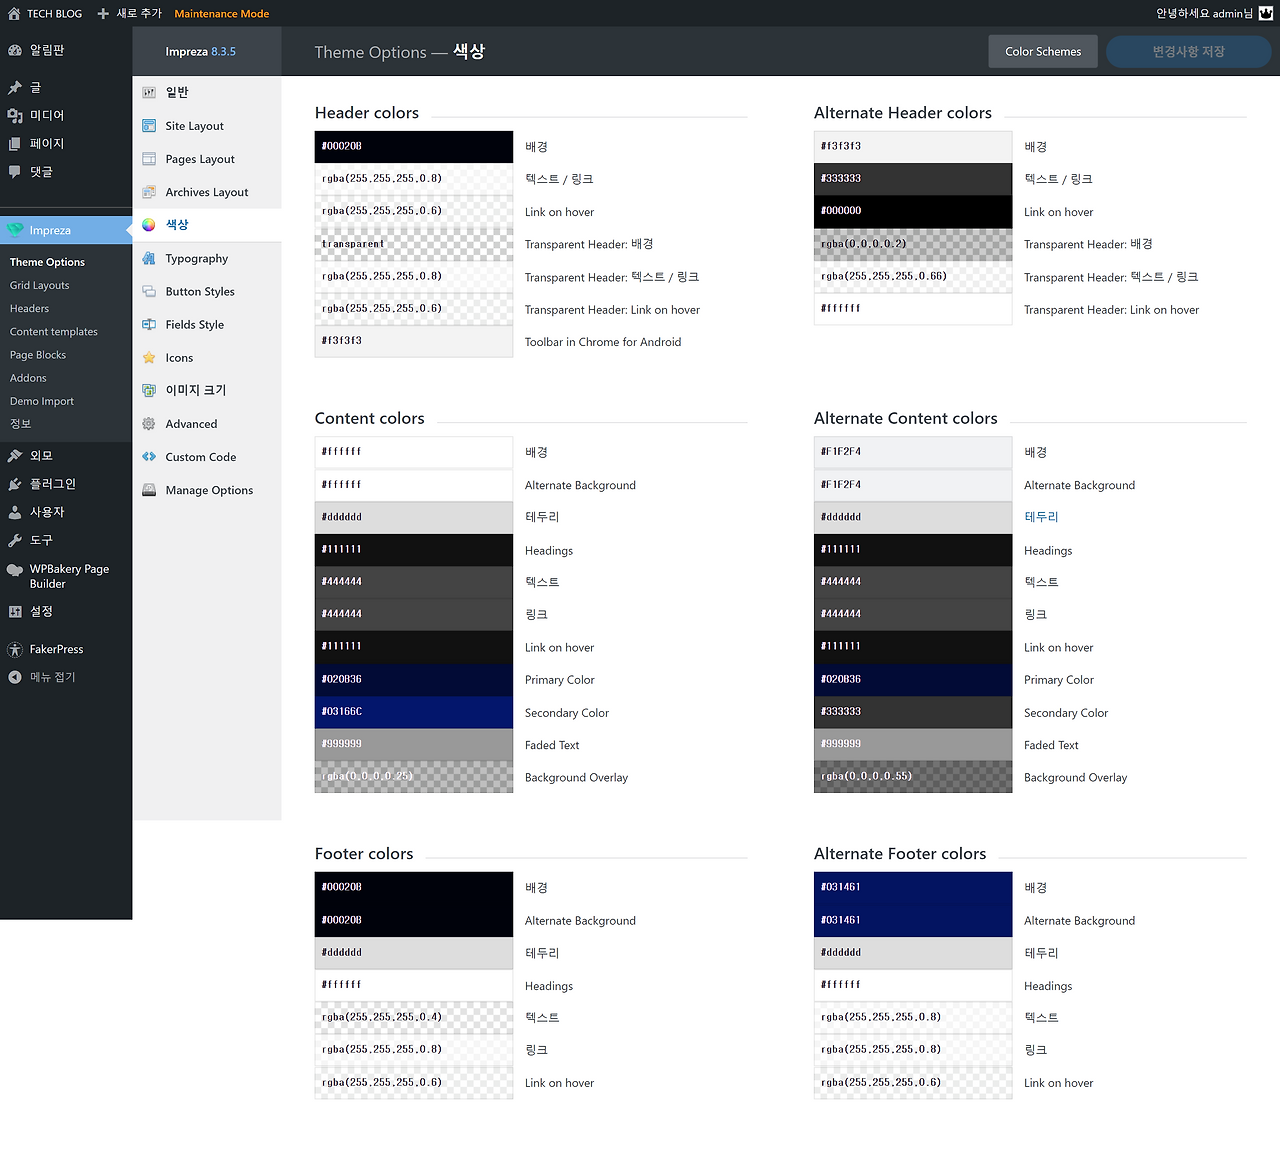The image size is (1280, 1173).
Task: Open the 이미지 크기 settings
Action: coord(191,390)
